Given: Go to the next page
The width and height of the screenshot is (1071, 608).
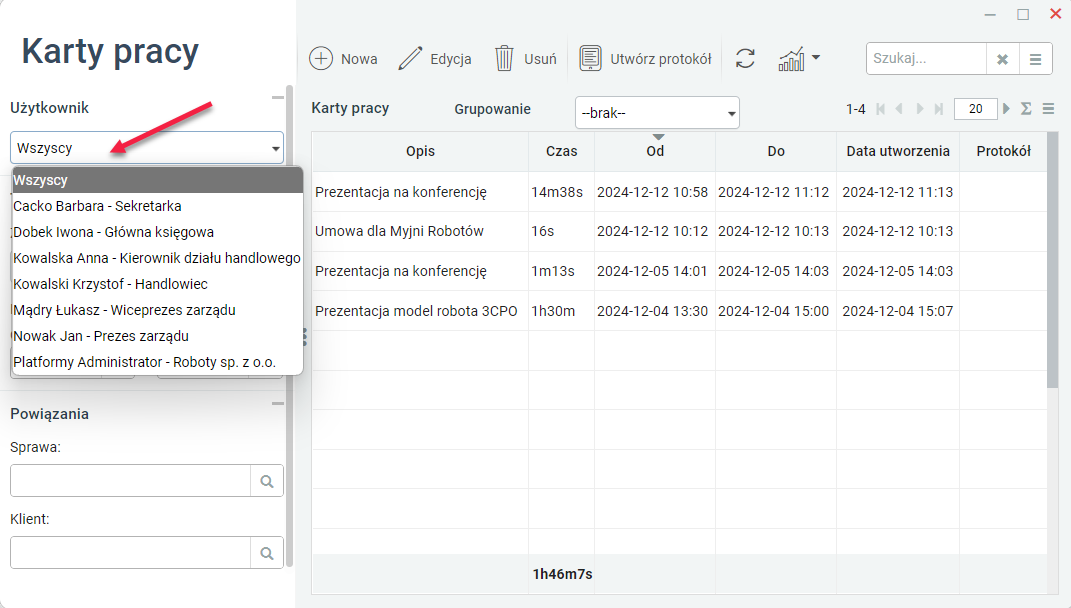Looking at the screenshot, I should 920,109.
